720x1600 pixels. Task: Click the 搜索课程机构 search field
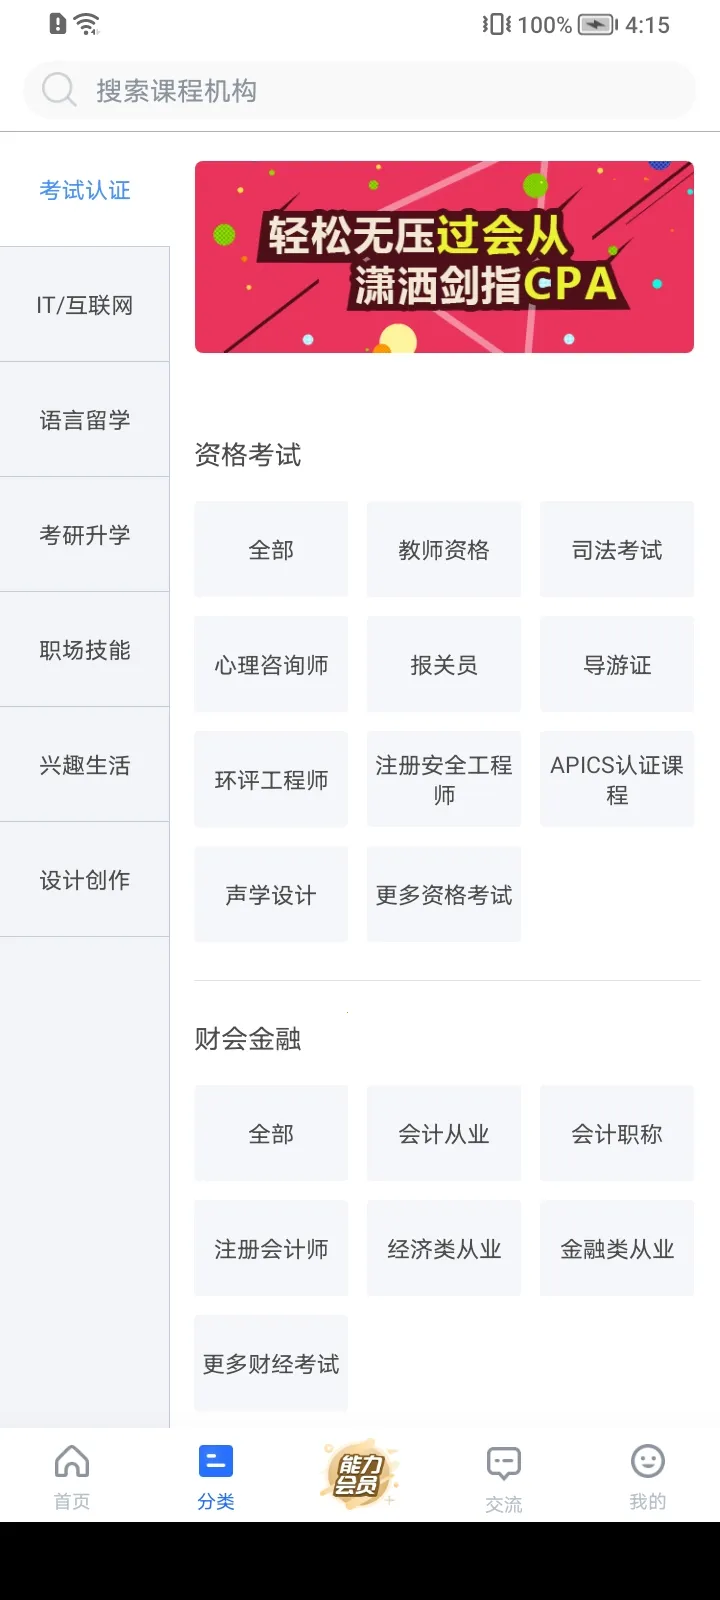pos(380,91)
